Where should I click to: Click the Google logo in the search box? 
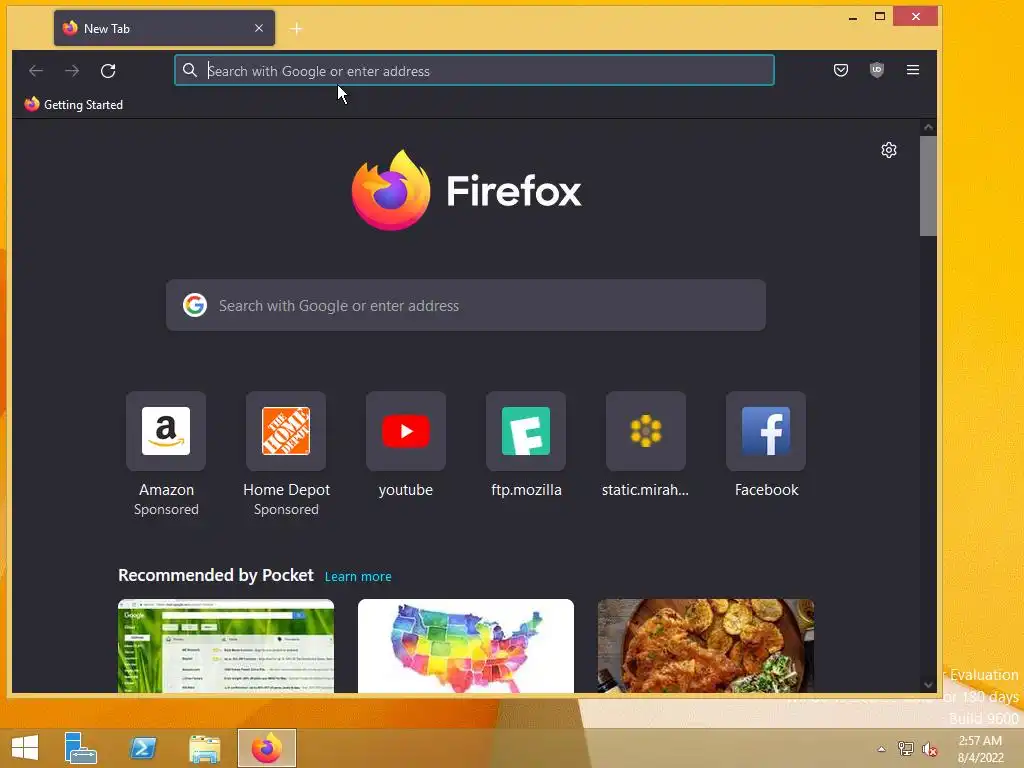coord(195,305)
